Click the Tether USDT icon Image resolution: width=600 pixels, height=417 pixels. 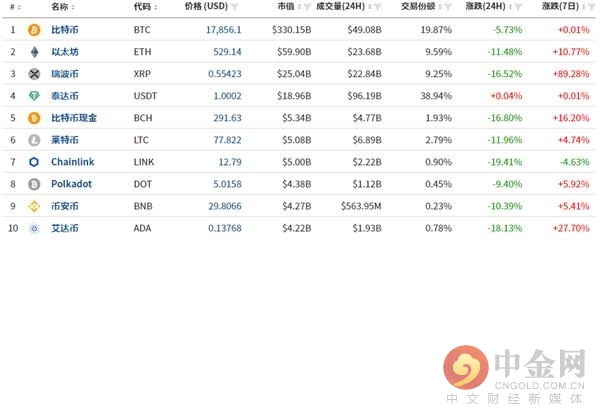click(34, 96)
